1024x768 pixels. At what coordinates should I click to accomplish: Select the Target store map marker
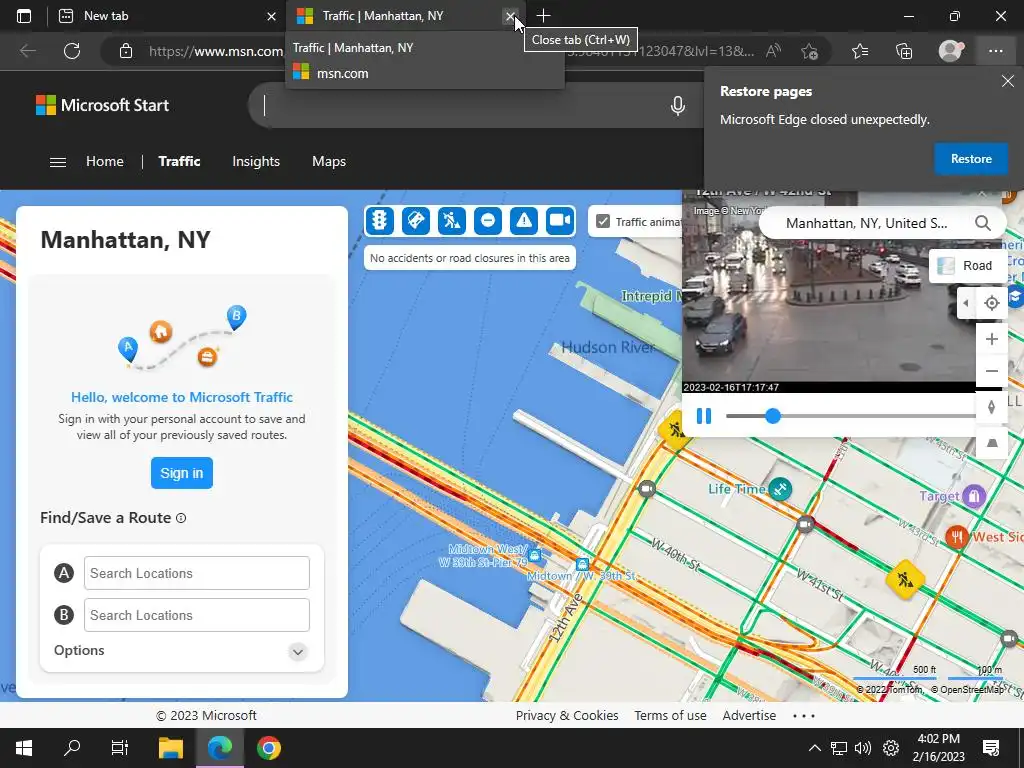coord(974,496)
